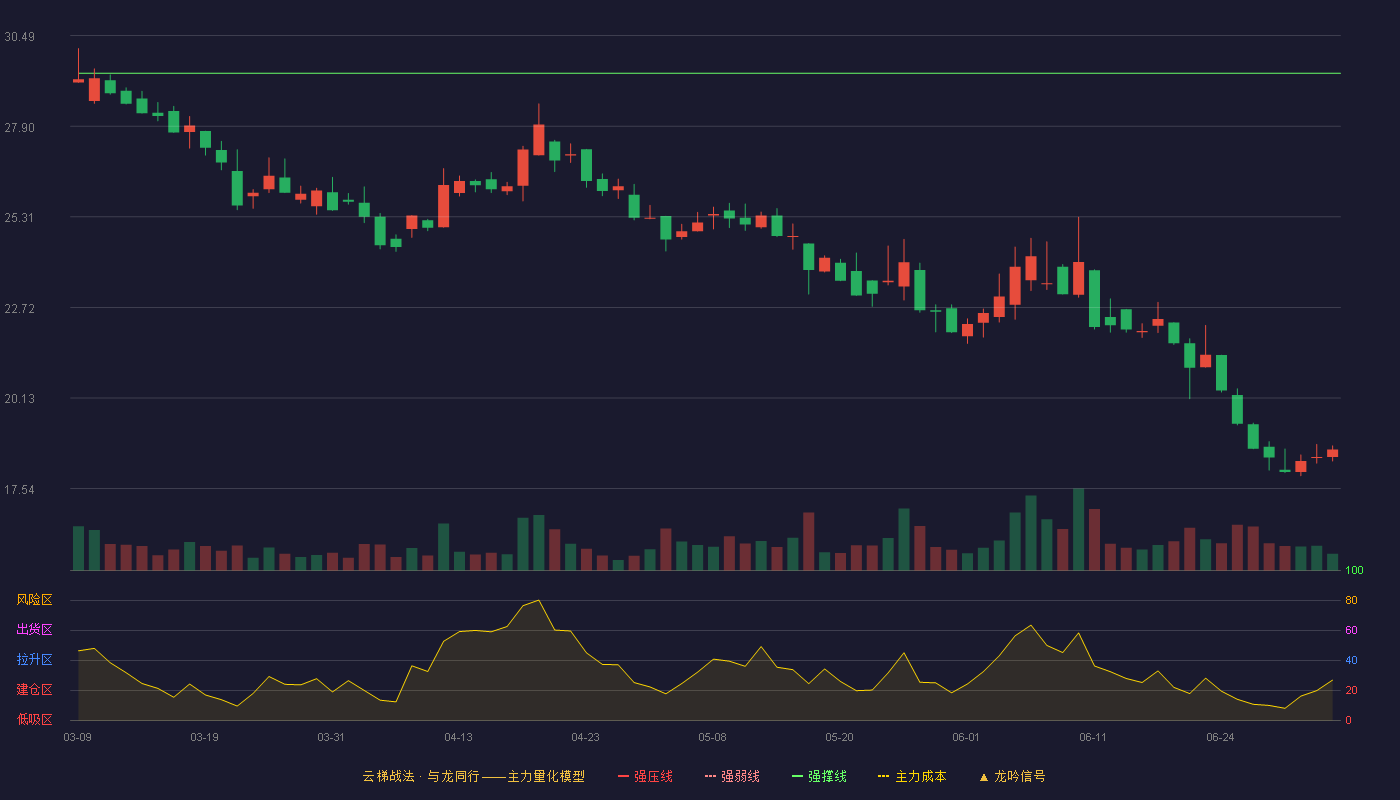Toggle the 主力成本 legend series

(912, 776)
